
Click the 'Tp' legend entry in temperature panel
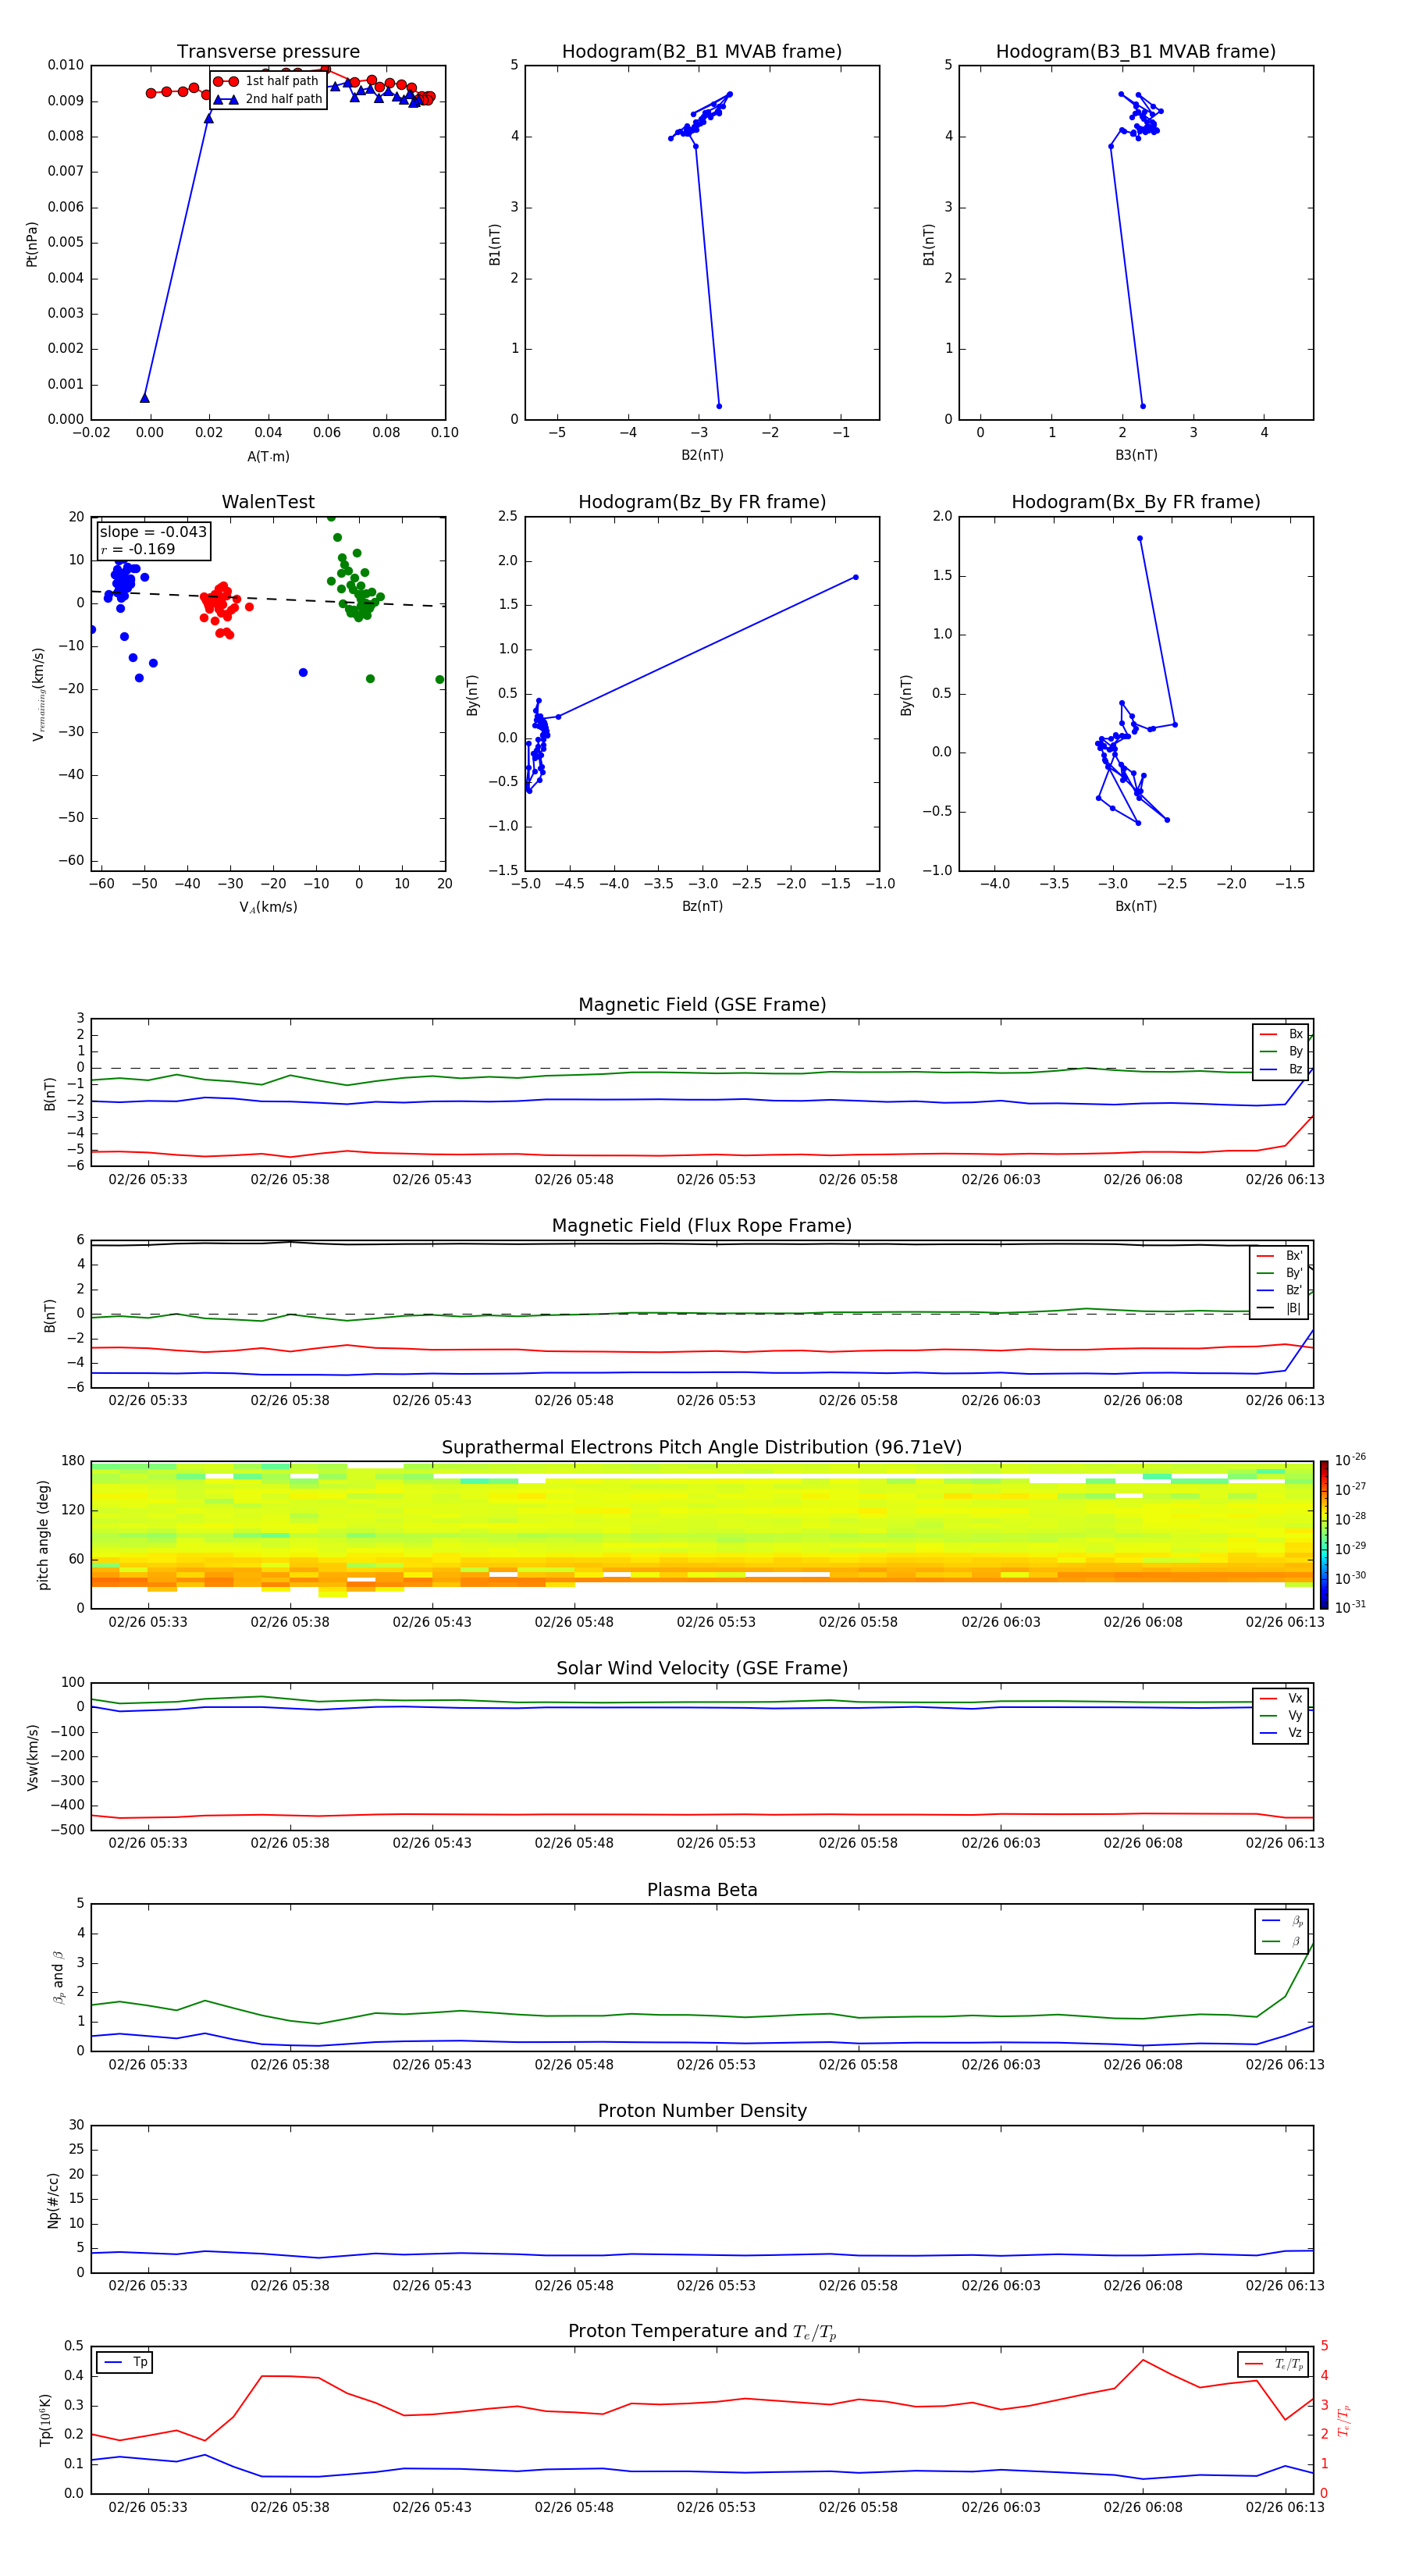pos(125,2362)
